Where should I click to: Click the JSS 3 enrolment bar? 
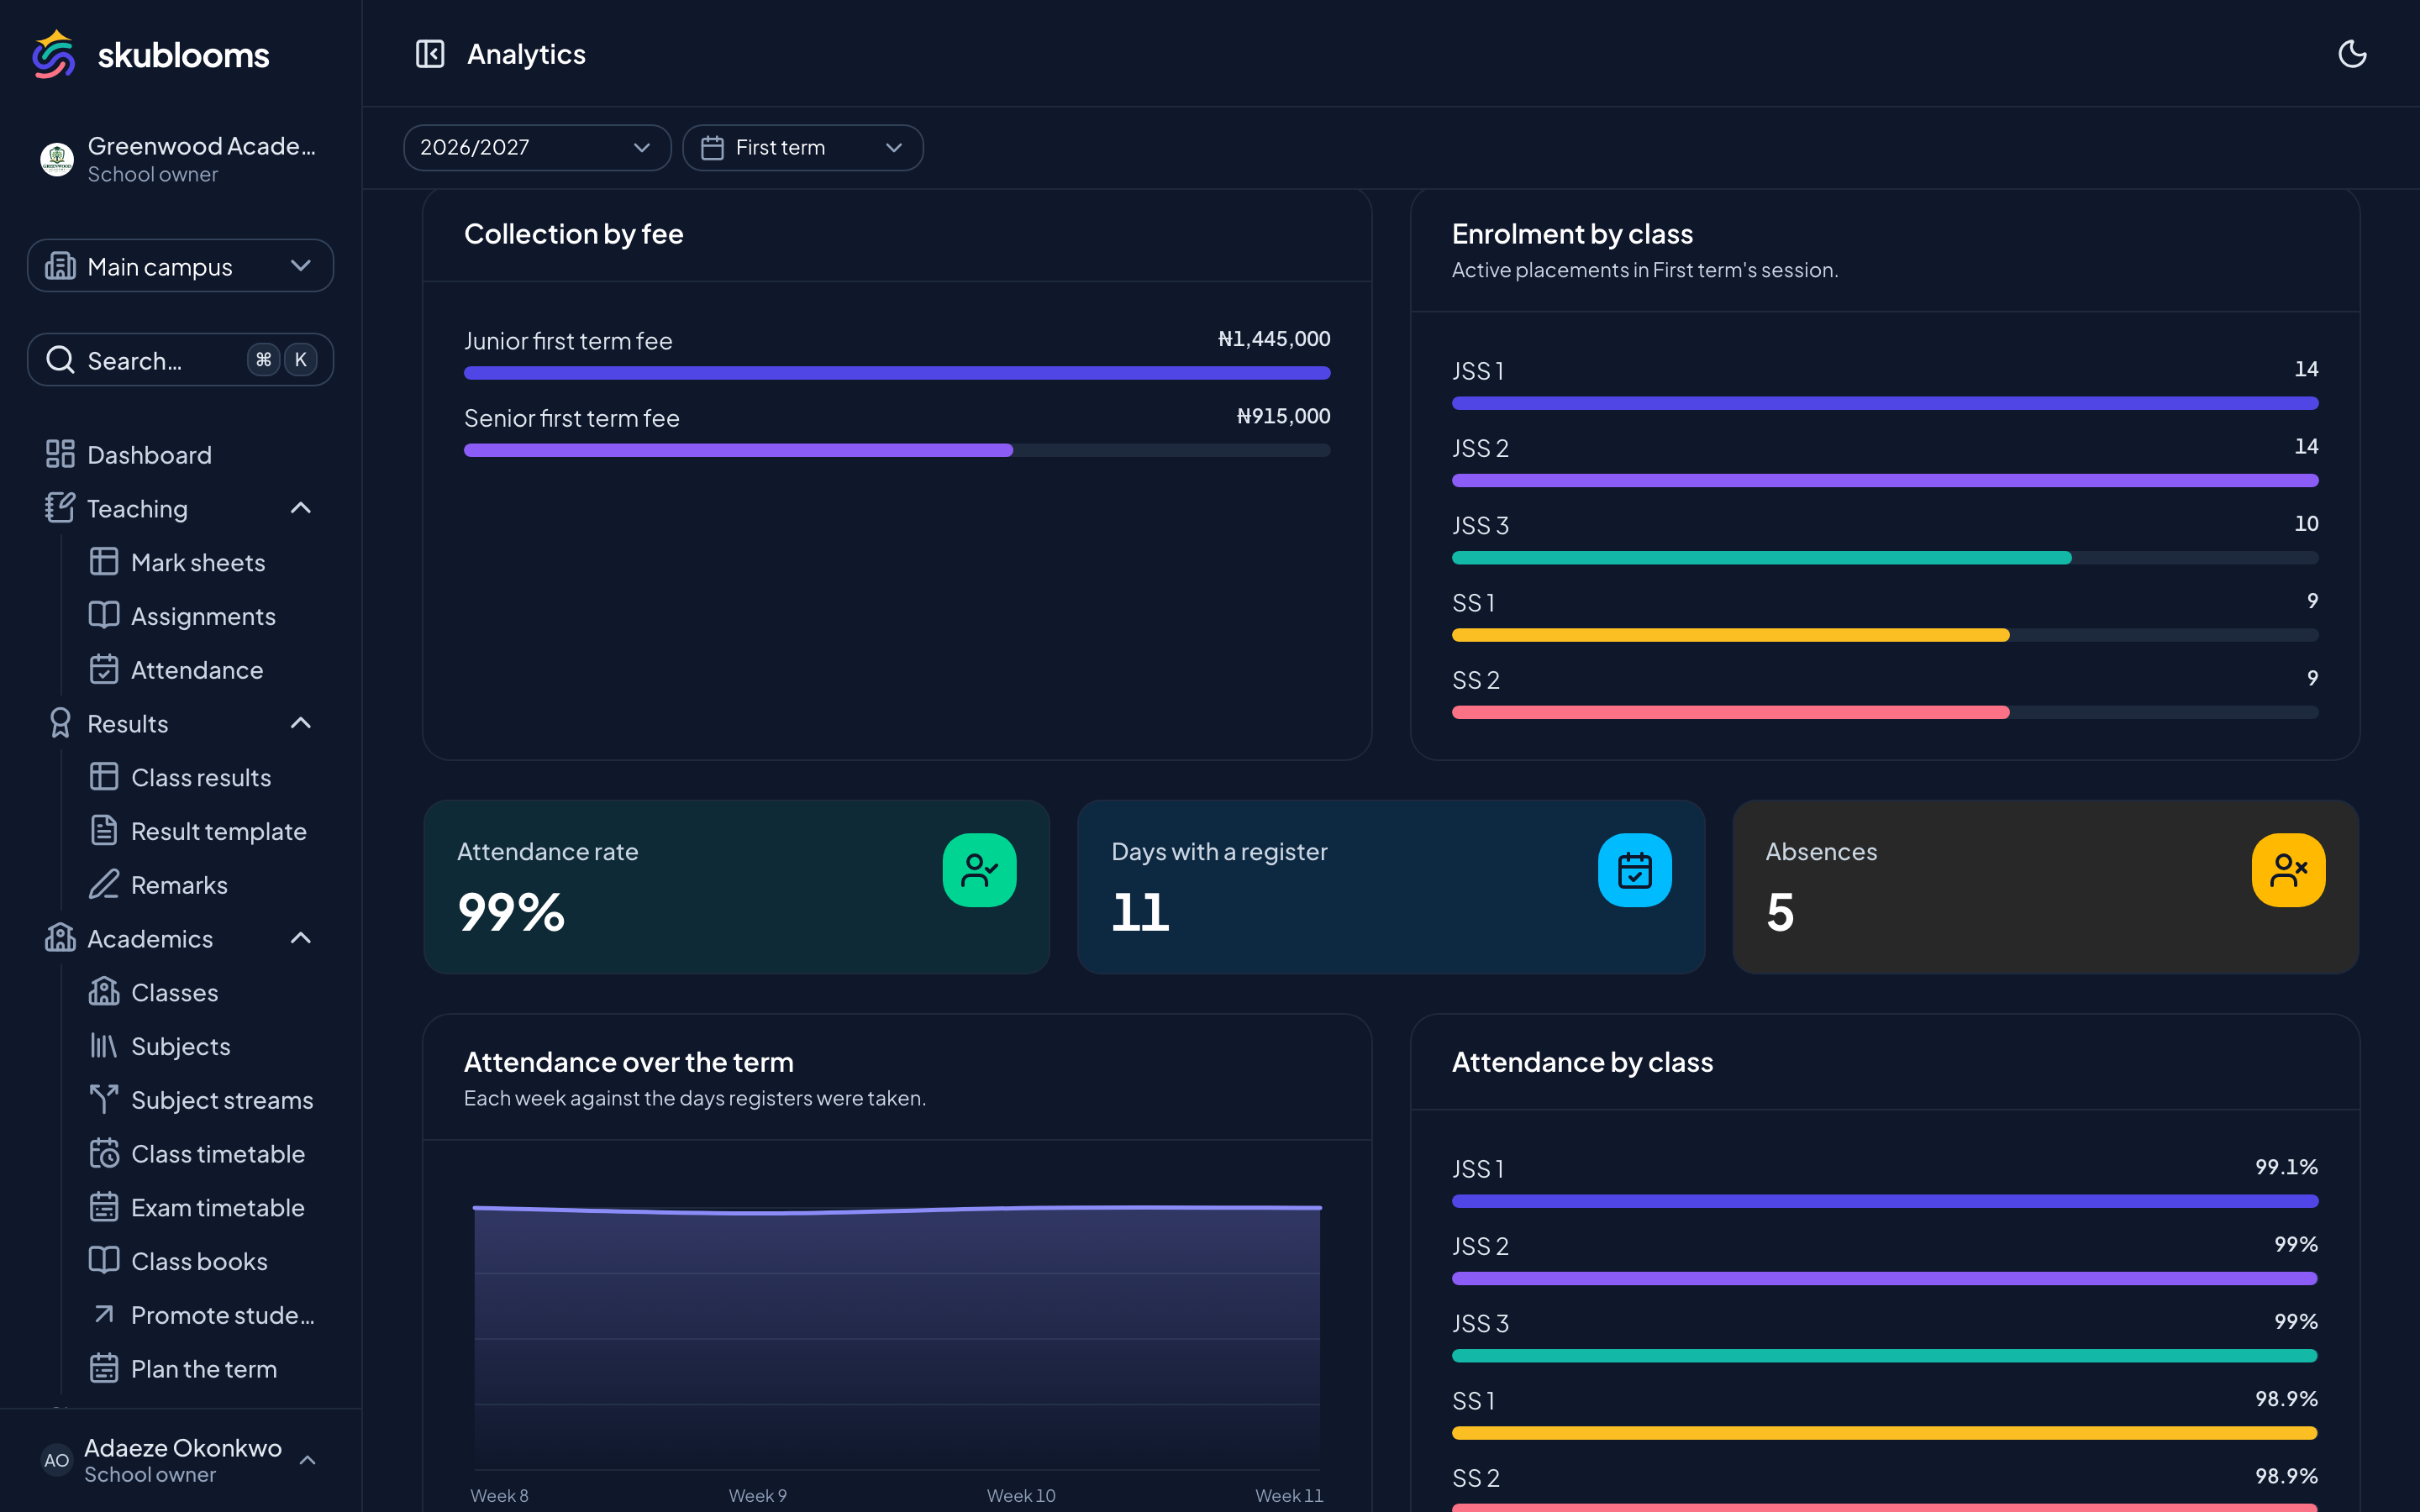(1885, 558)
